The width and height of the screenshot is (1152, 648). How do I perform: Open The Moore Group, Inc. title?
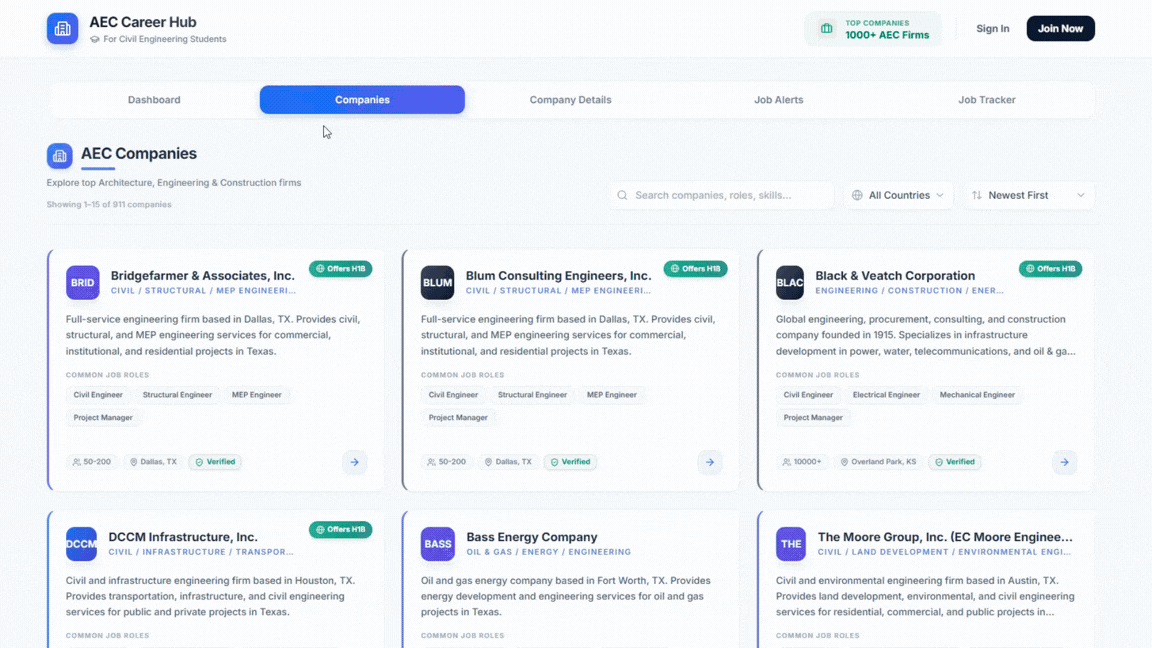tap(945, 537)
